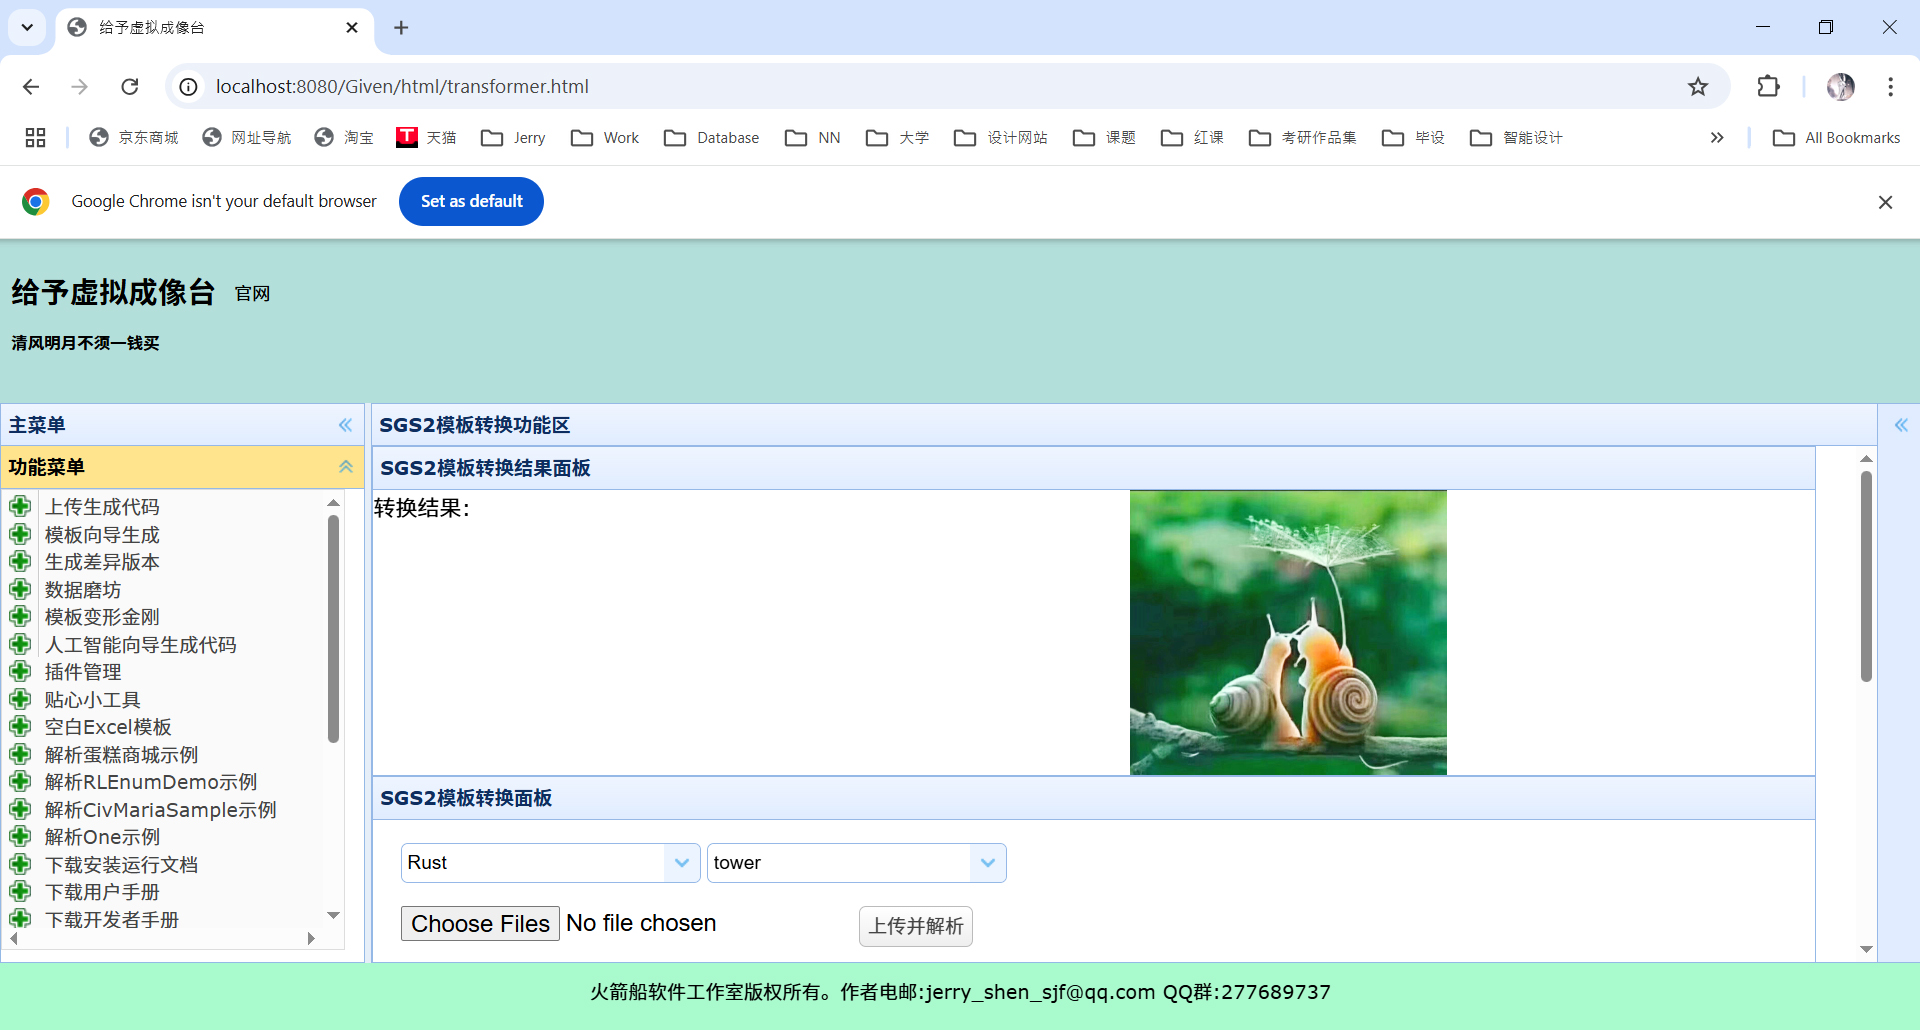Click the browser extensions puzzle icon

click(1768, 86)
